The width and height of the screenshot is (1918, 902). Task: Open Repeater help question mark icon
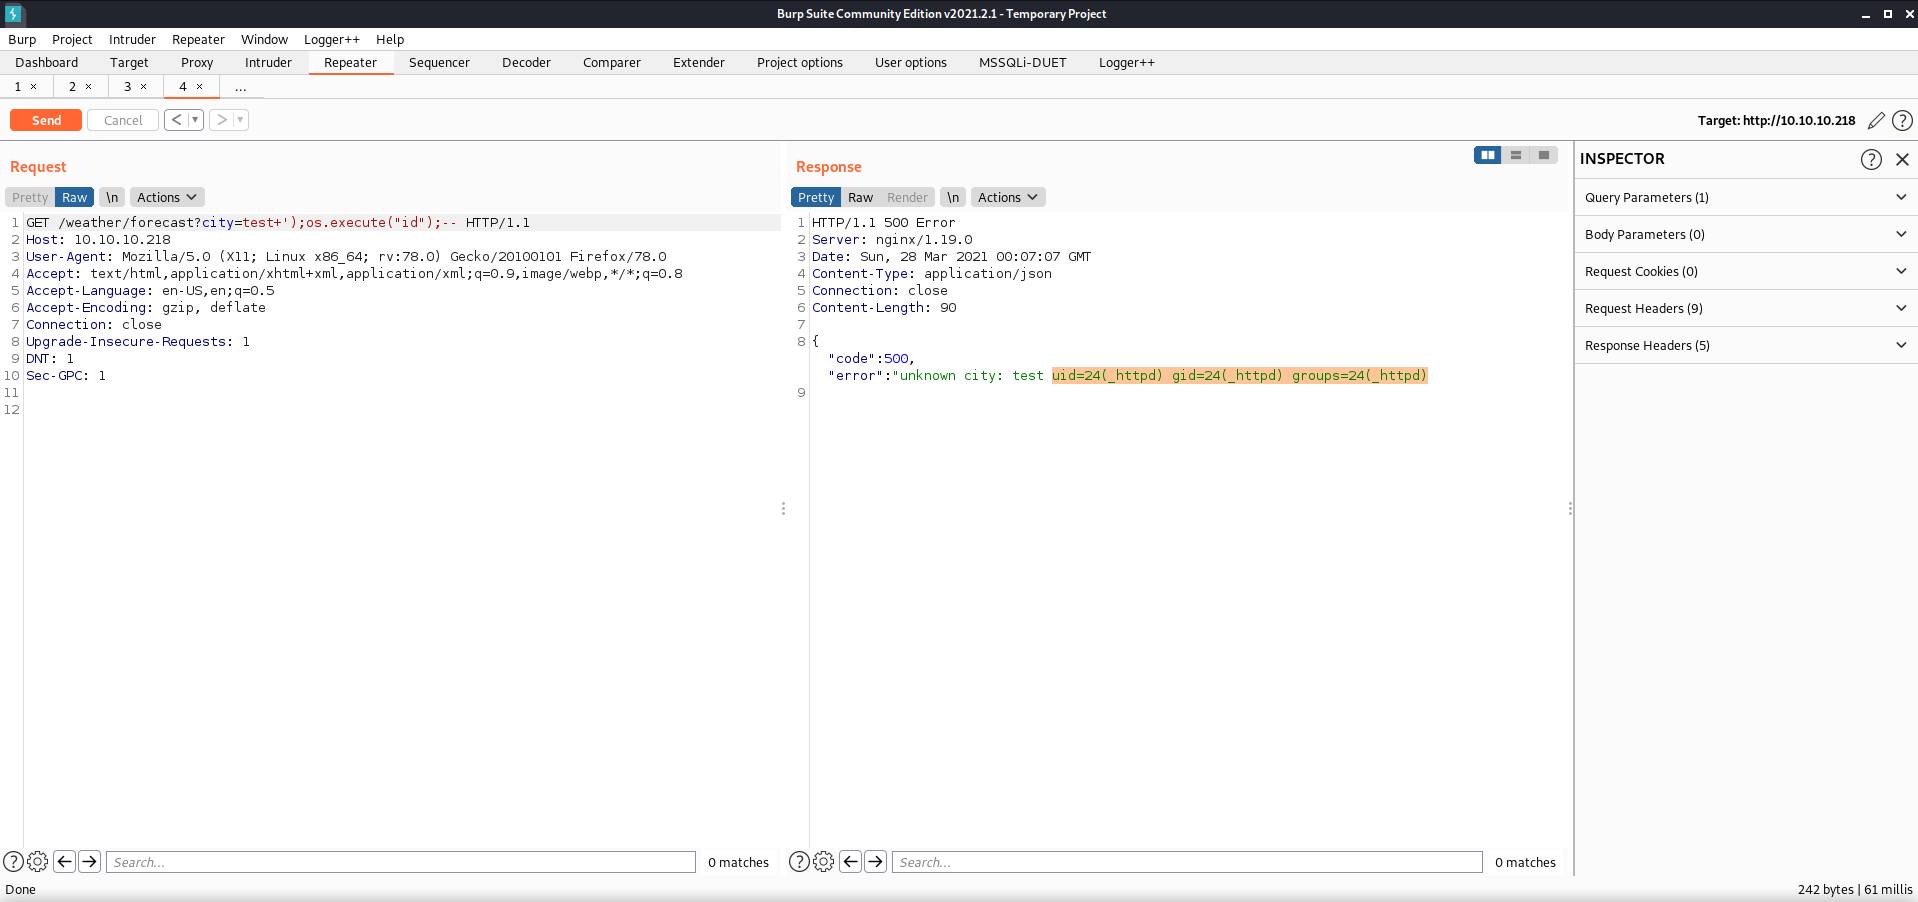point(1902,120)
